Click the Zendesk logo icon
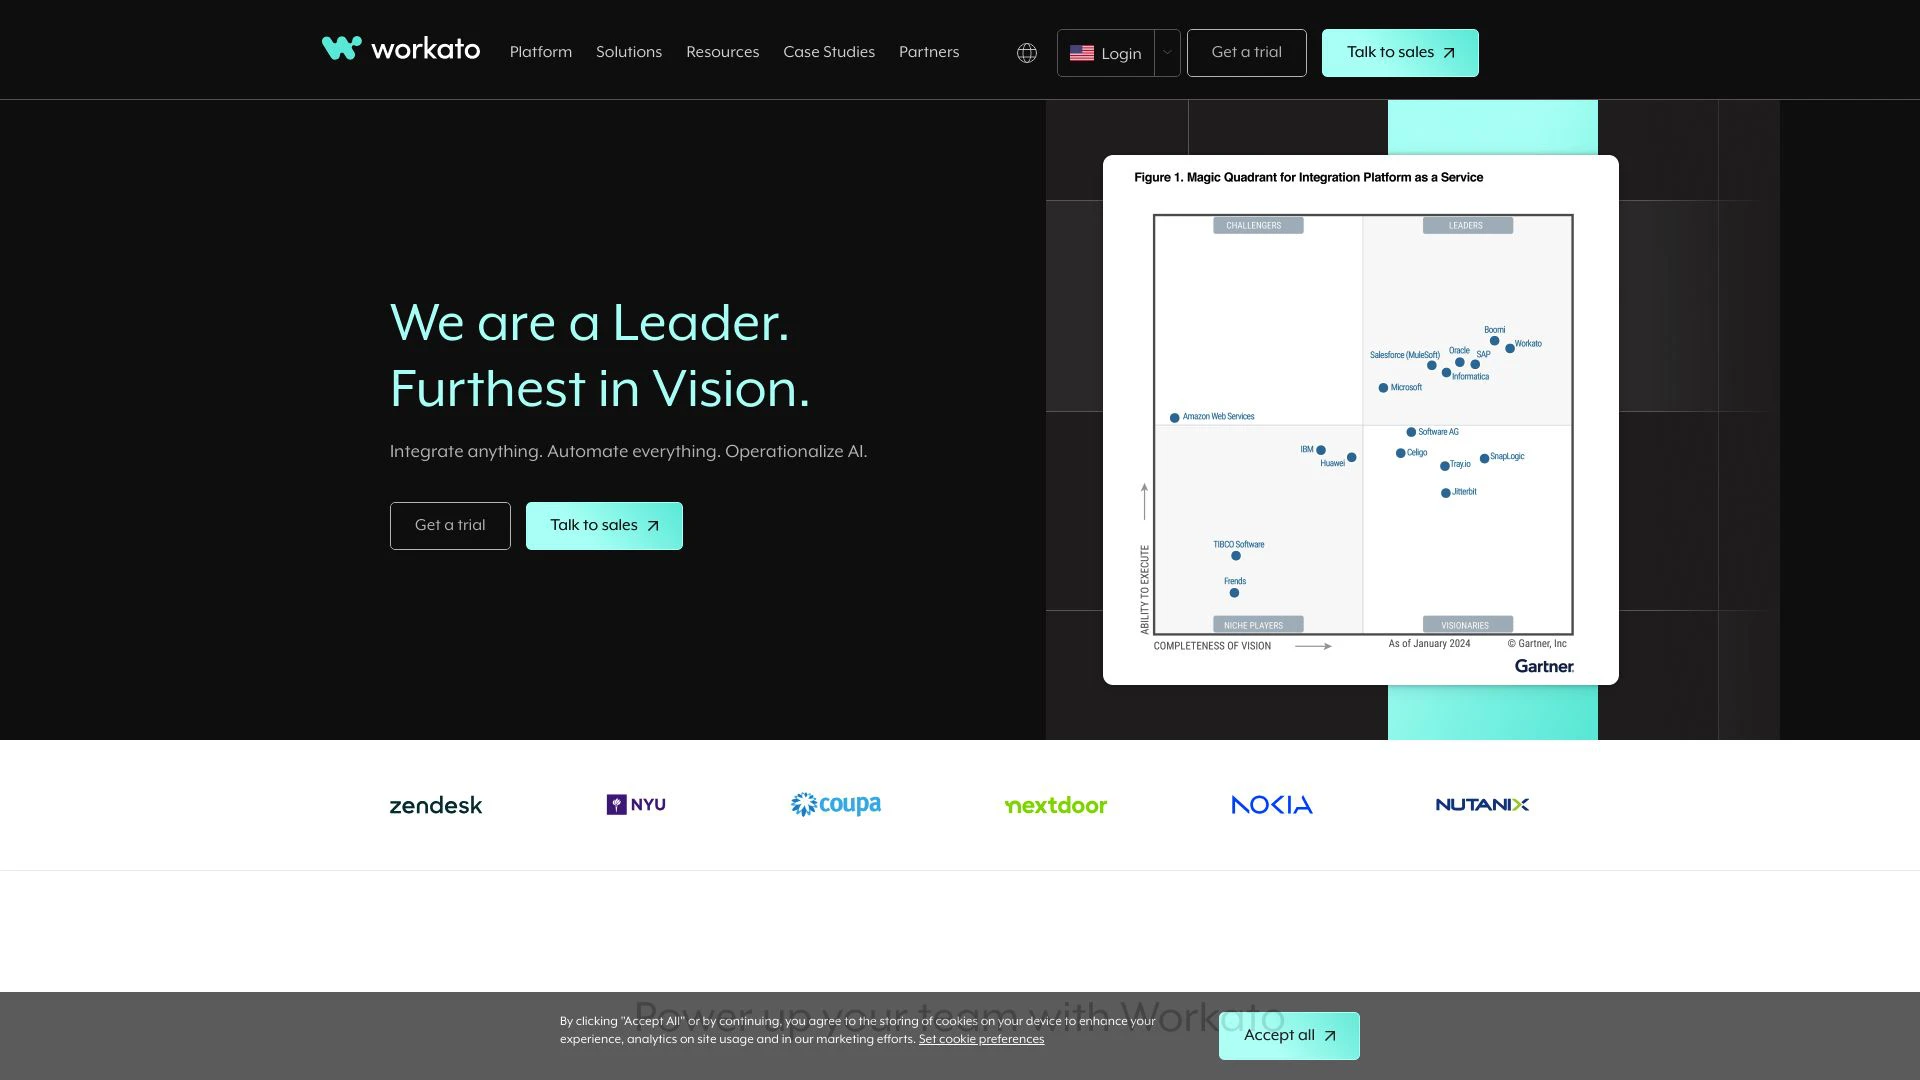 coord(435,804)
